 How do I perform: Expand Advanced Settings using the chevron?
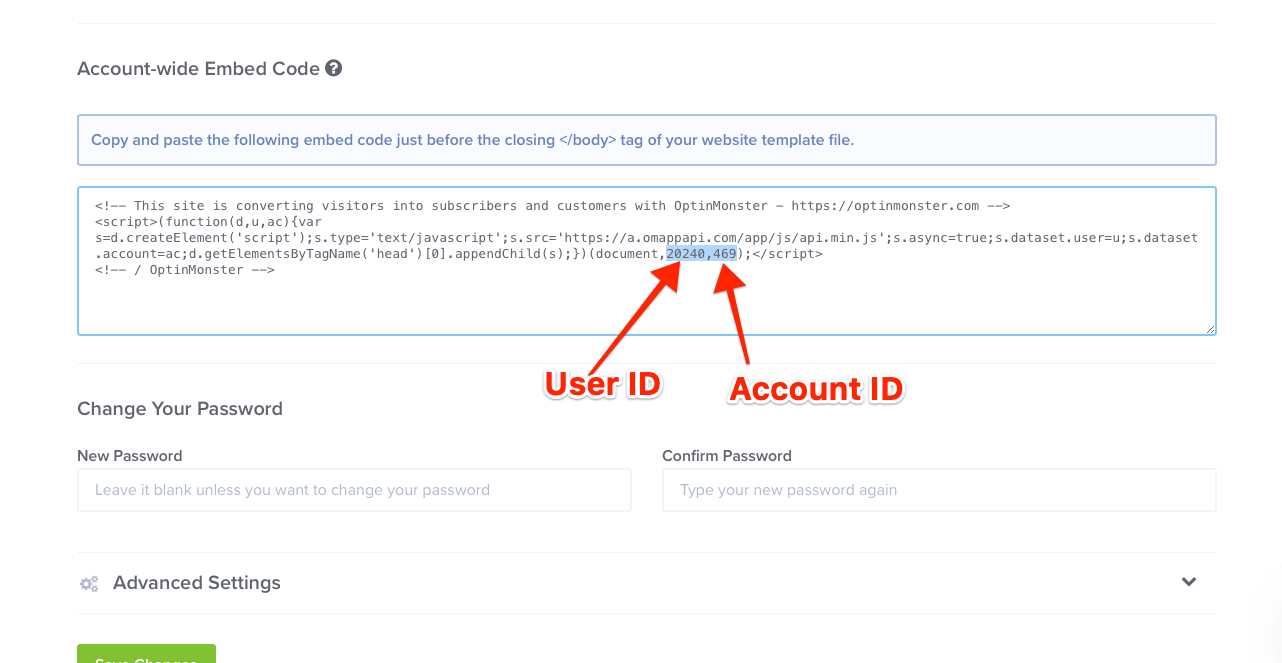pos(1189,581)
